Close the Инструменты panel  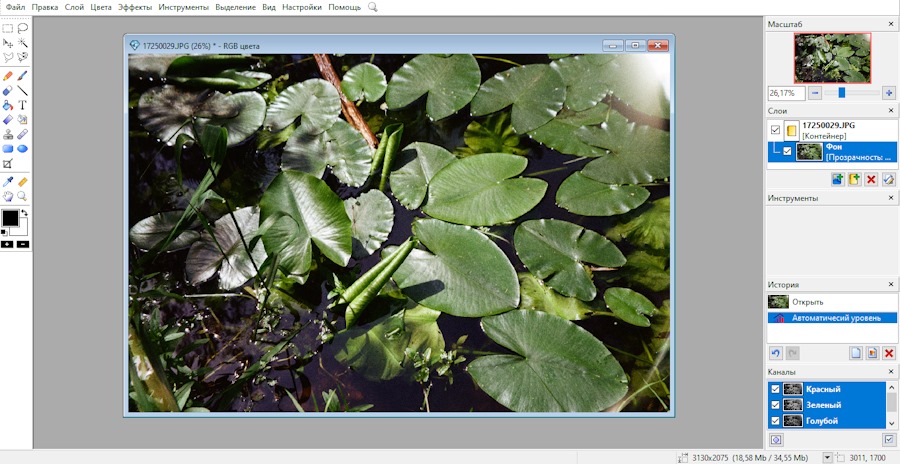(889, 198)
